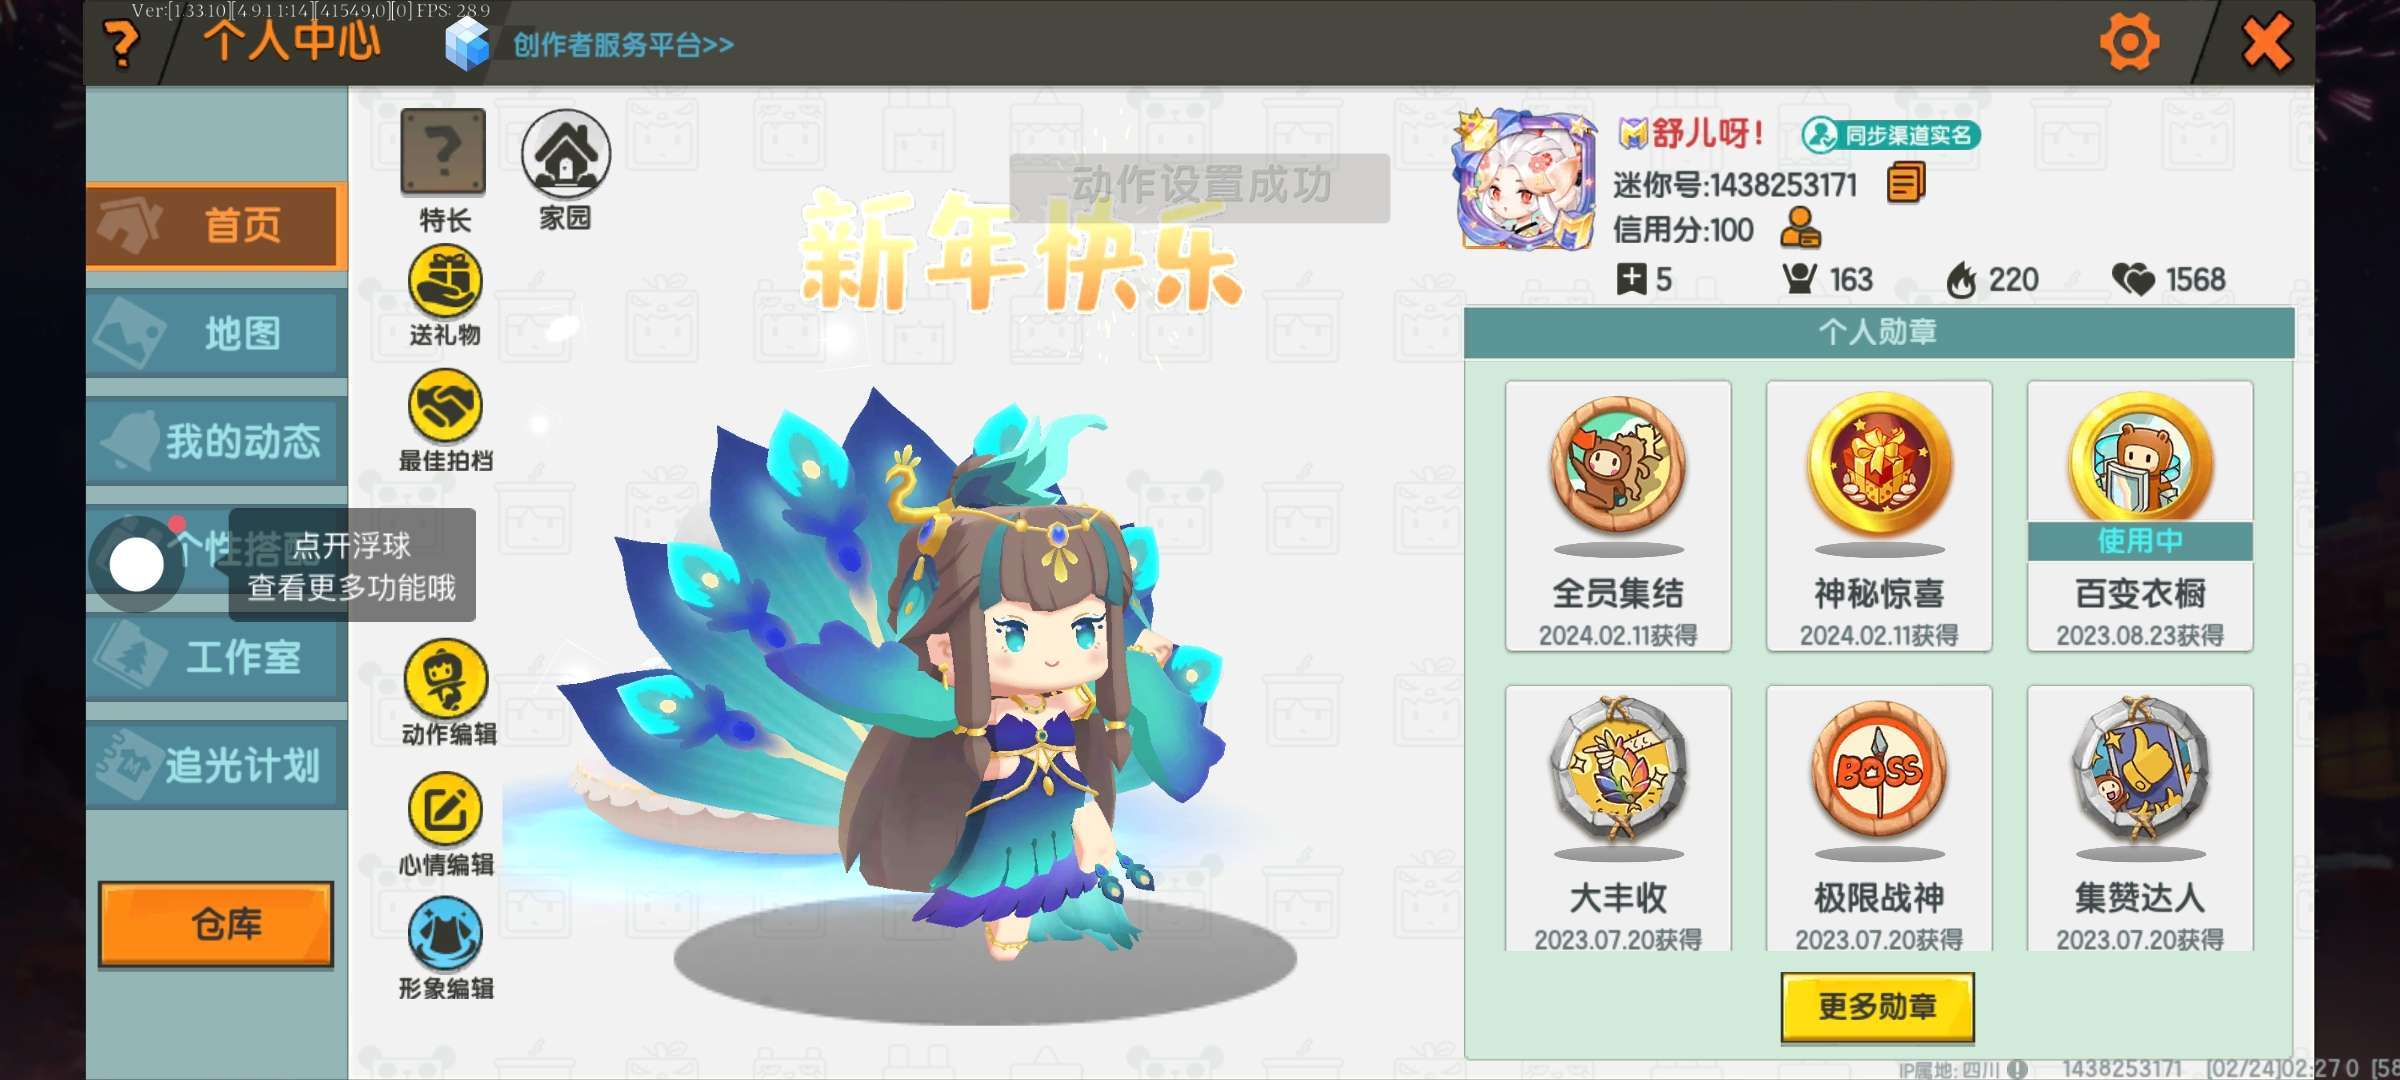Click the orange 仓库 button
The image size is (2400, 1080).
216,924
